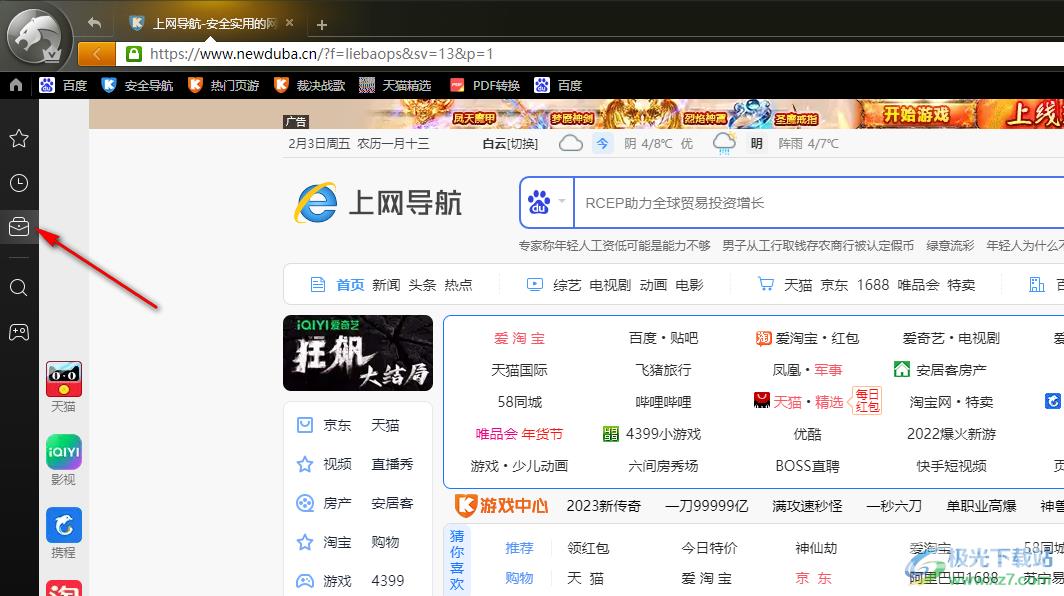Open the toolbox briefcase icon in sidebar
Image resolution: width=1064 pixels, height=596 pixels.
(18, 226)
